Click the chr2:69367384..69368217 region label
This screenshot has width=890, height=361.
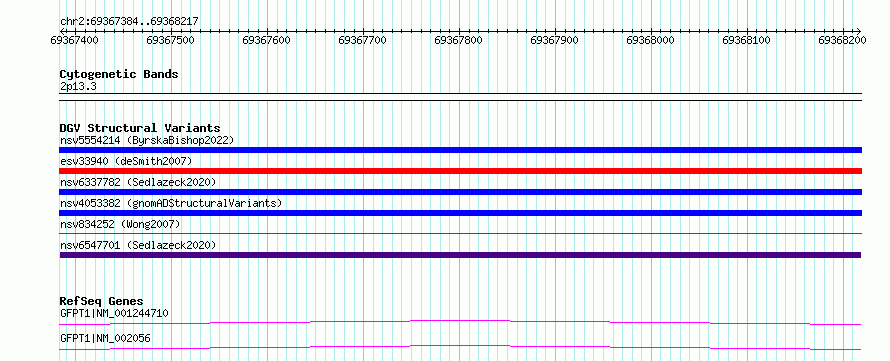[129, 21]
